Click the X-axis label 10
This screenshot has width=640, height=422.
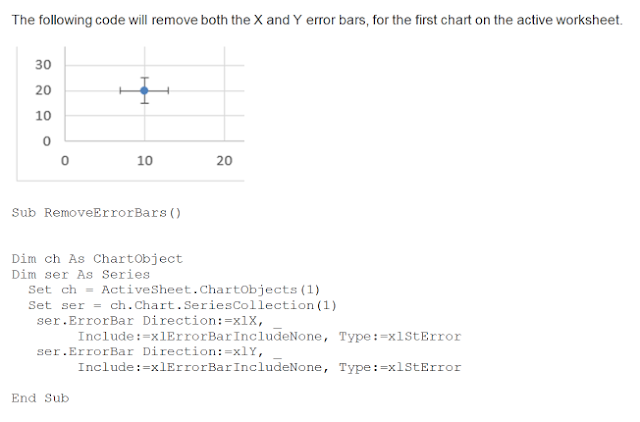pos(144,160)
